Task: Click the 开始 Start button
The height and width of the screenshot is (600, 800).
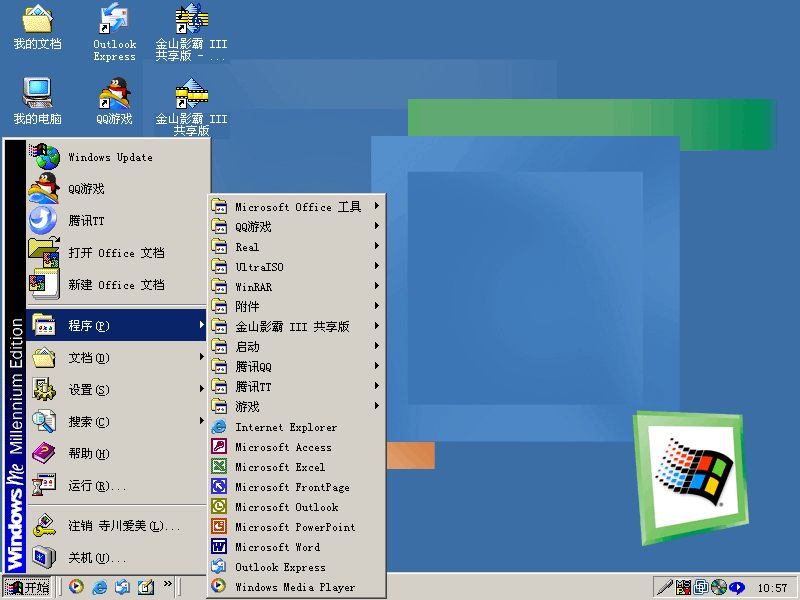Action: pyautogui.click(x=27, y=587)
